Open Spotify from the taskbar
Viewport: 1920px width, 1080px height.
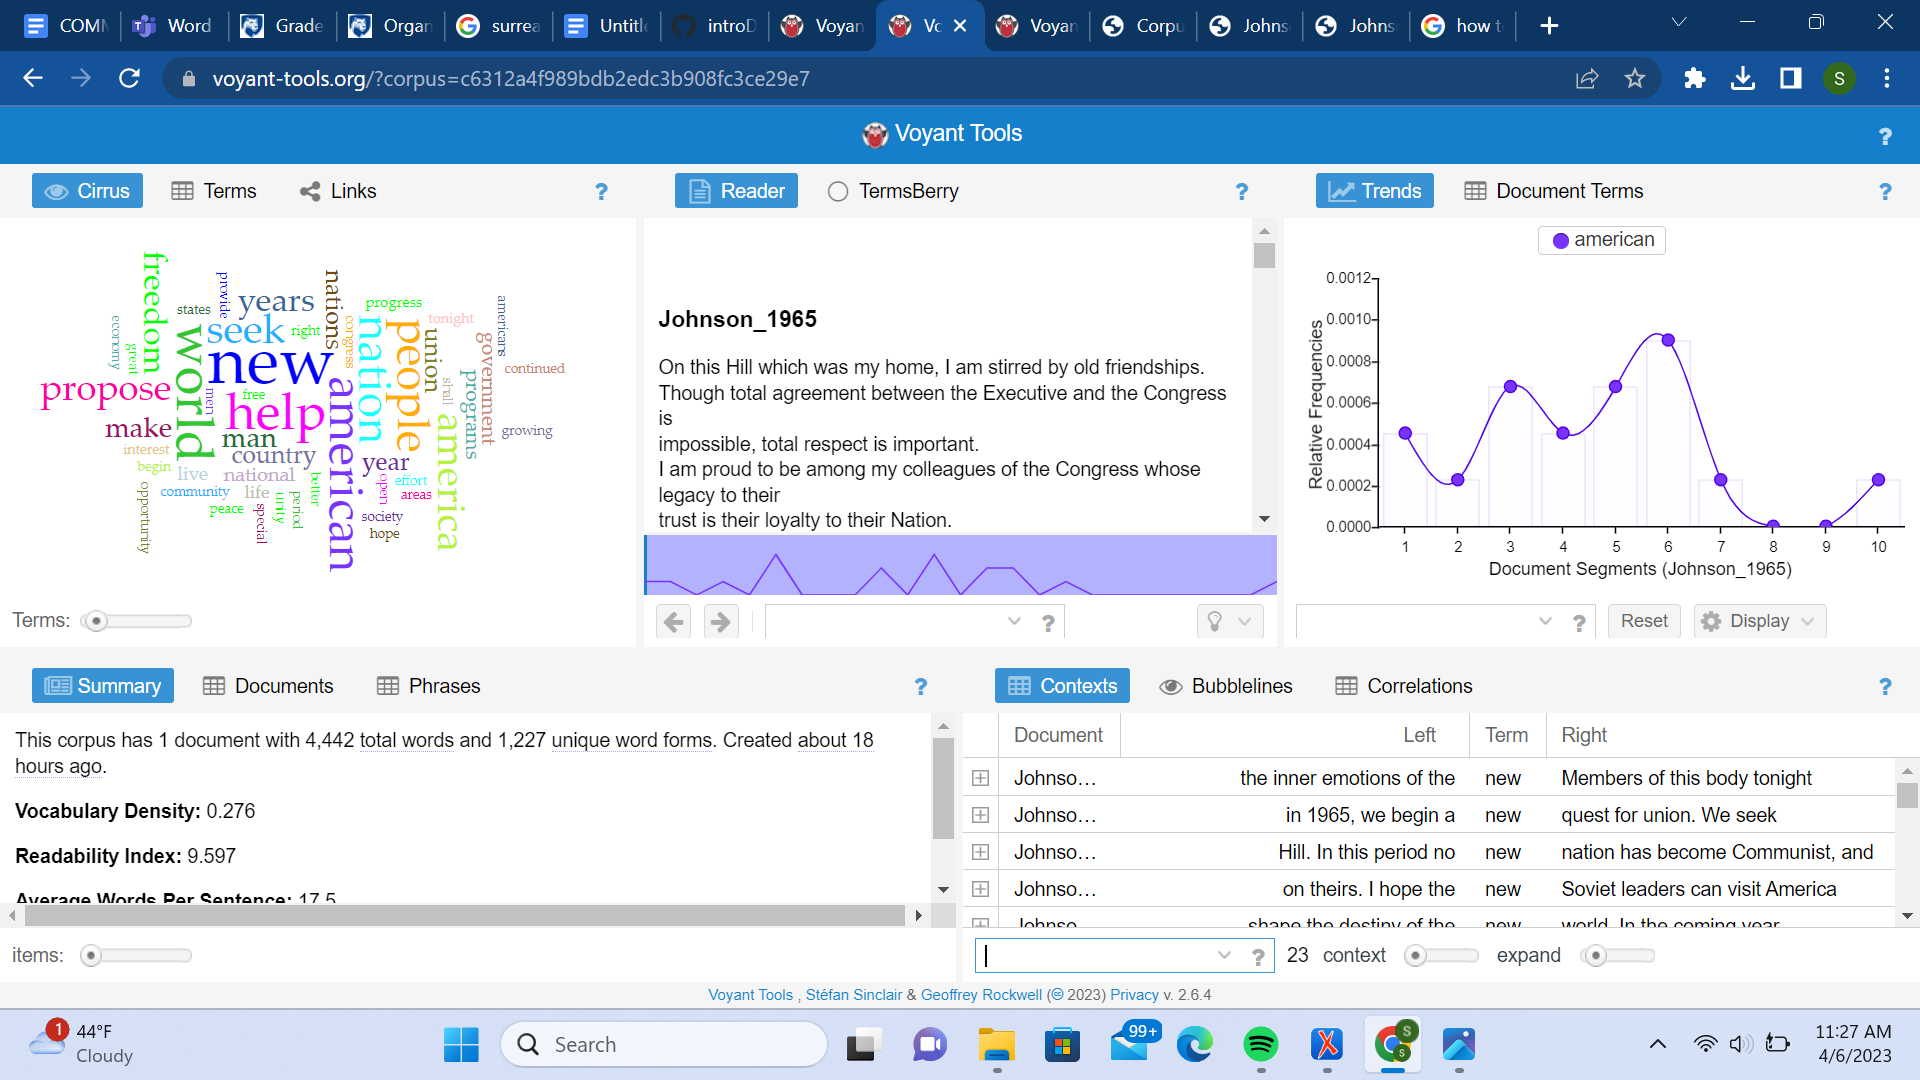(x=1260, y=1045)
